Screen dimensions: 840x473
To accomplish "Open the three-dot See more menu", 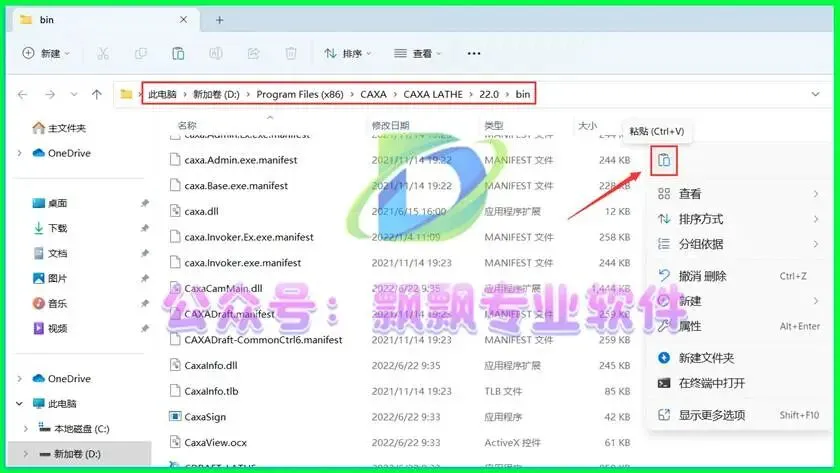I will [474, 54].
